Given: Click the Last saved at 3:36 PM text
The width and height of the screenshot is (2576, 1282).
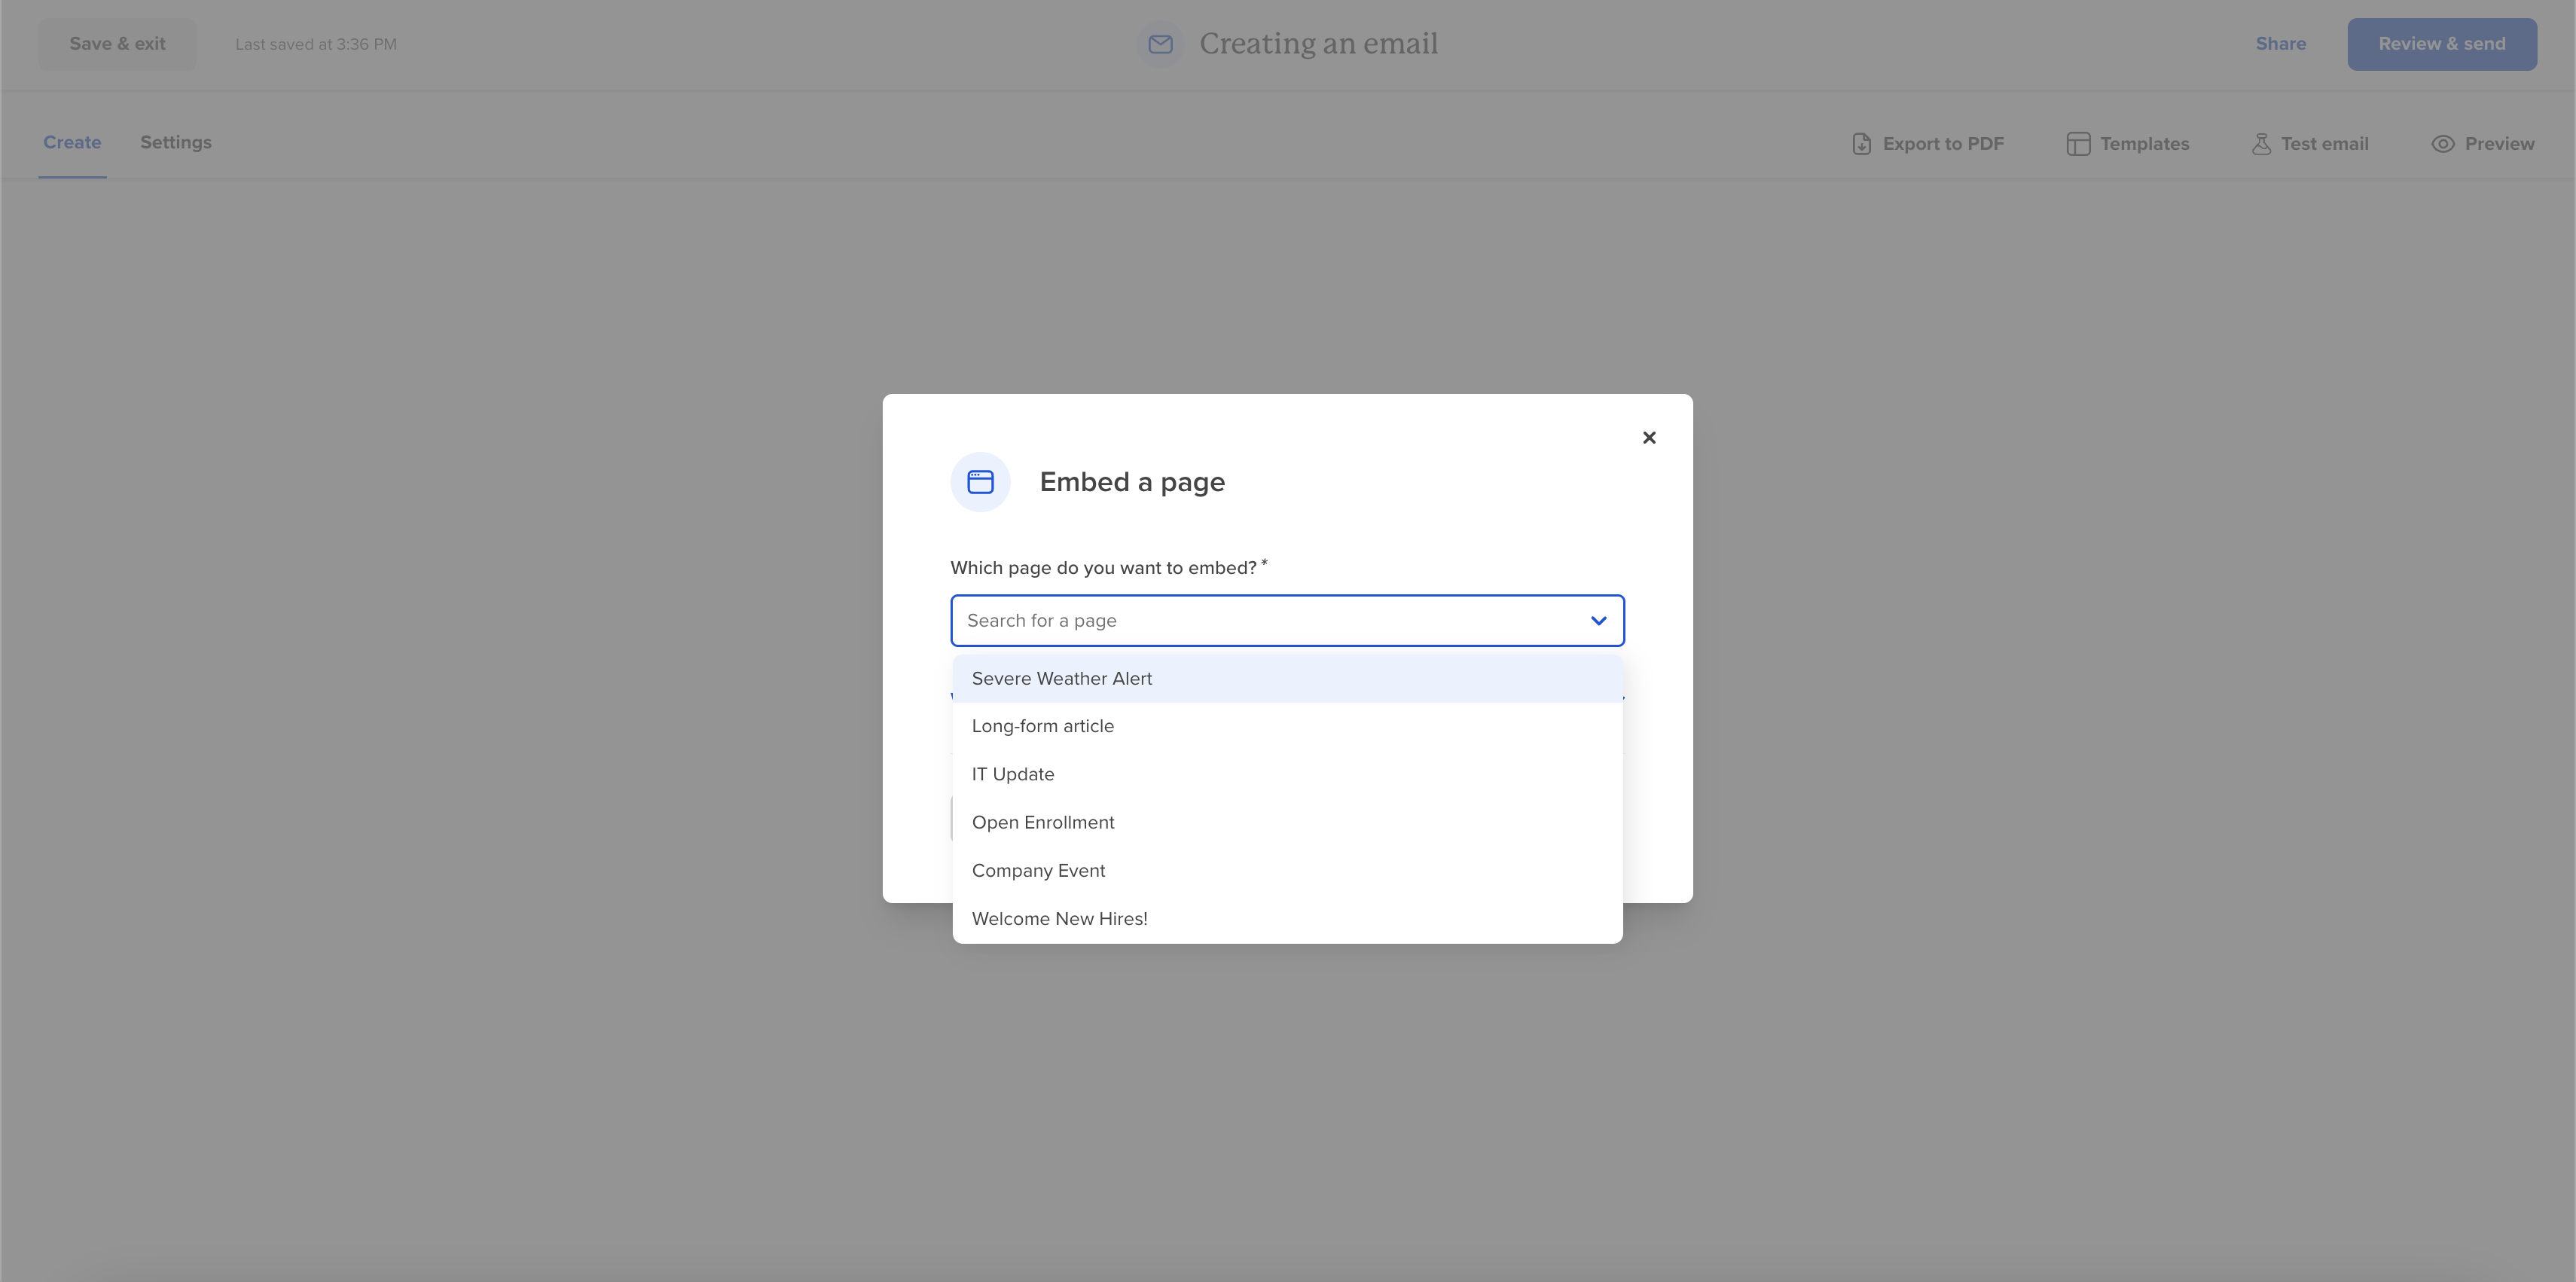Looking at the screenshot, I should pos(316,44).
